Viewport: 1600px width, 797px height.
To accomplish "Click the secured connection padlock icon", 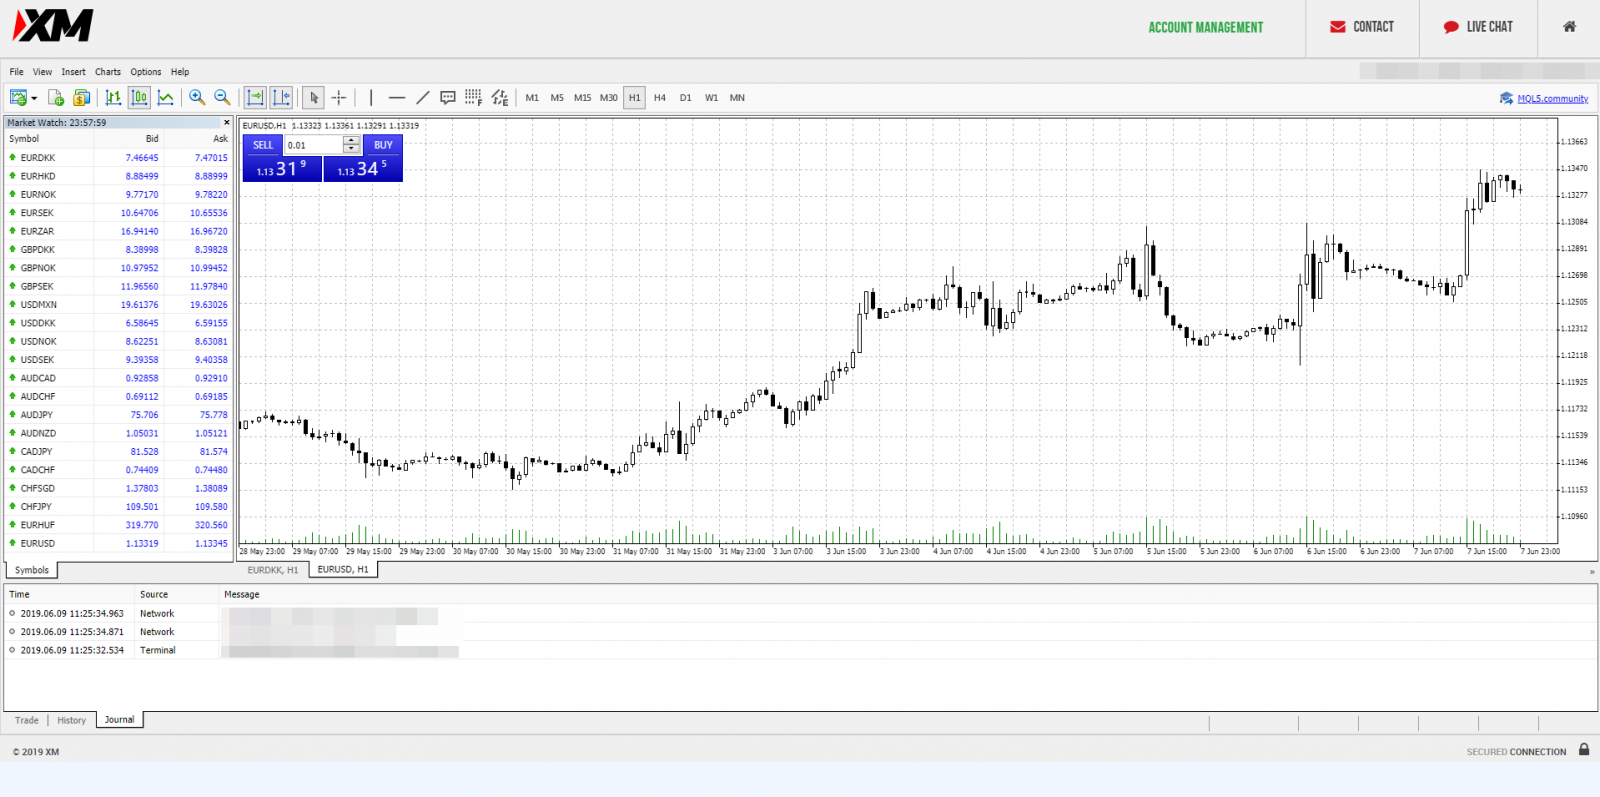I will (1584, 749).
